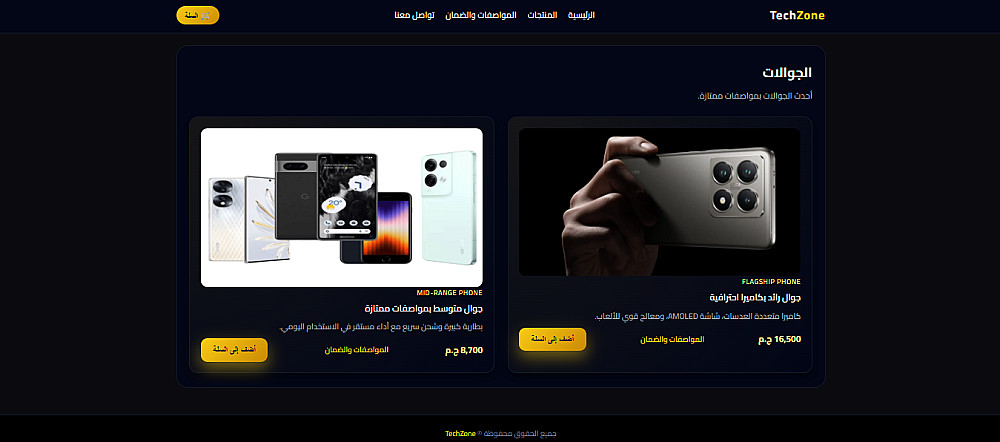Viewport: 1000px width, 442px height.
Task: Click the الجوالات section heading
Action: click(787, 72)
